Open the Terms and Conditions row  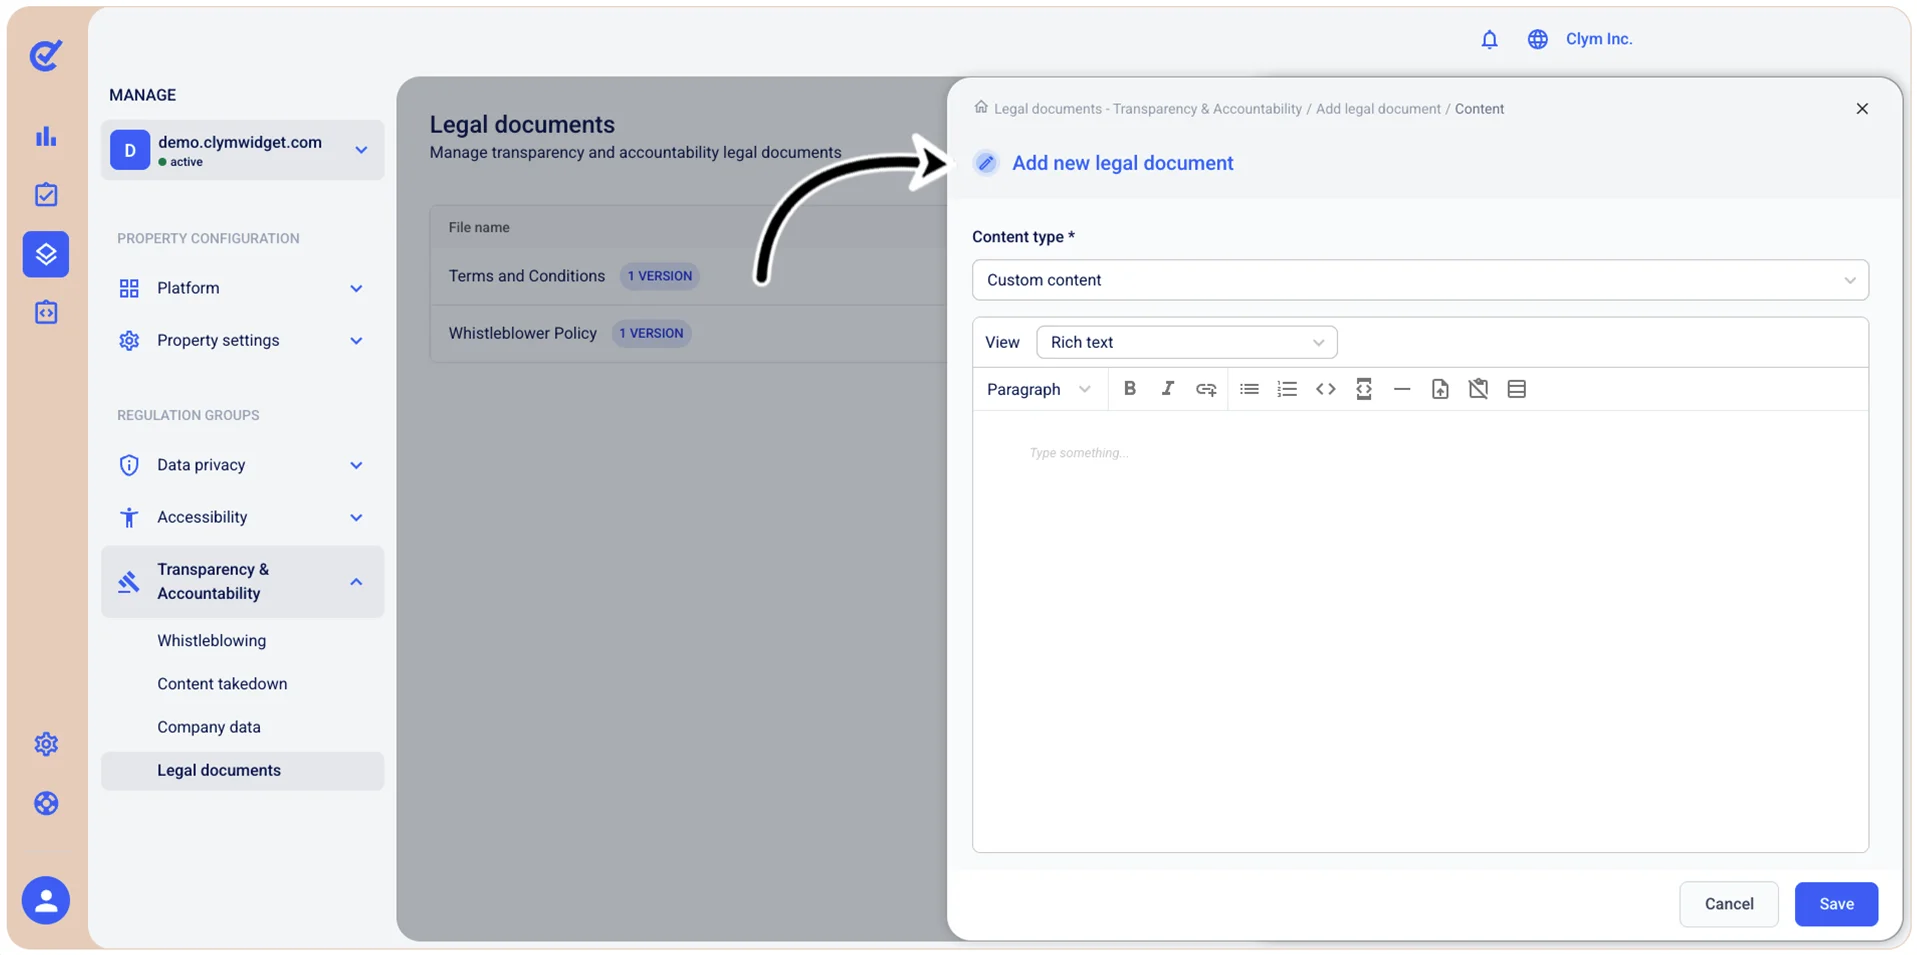coord(688,276)
